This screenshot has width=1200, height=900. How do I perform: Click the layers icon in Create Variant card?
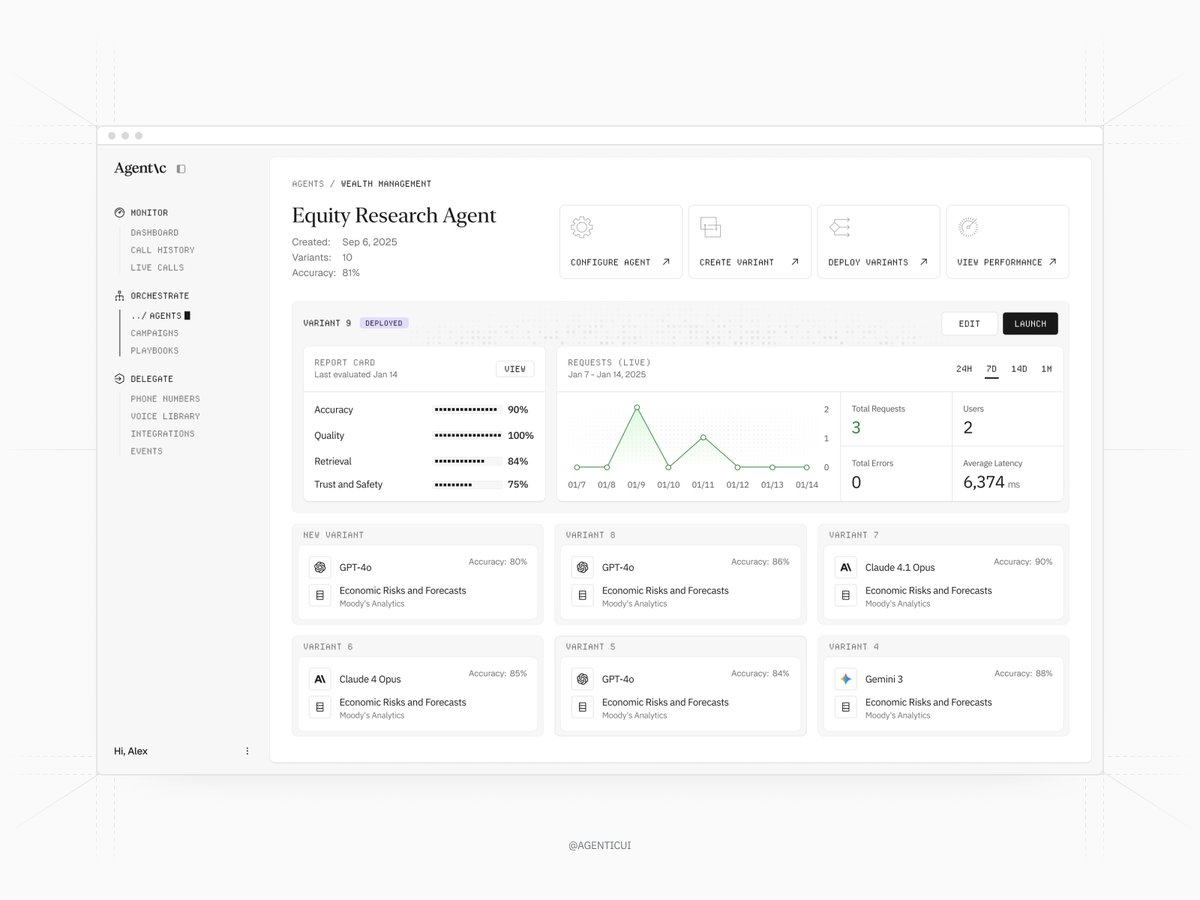click(x=710, y=227)
